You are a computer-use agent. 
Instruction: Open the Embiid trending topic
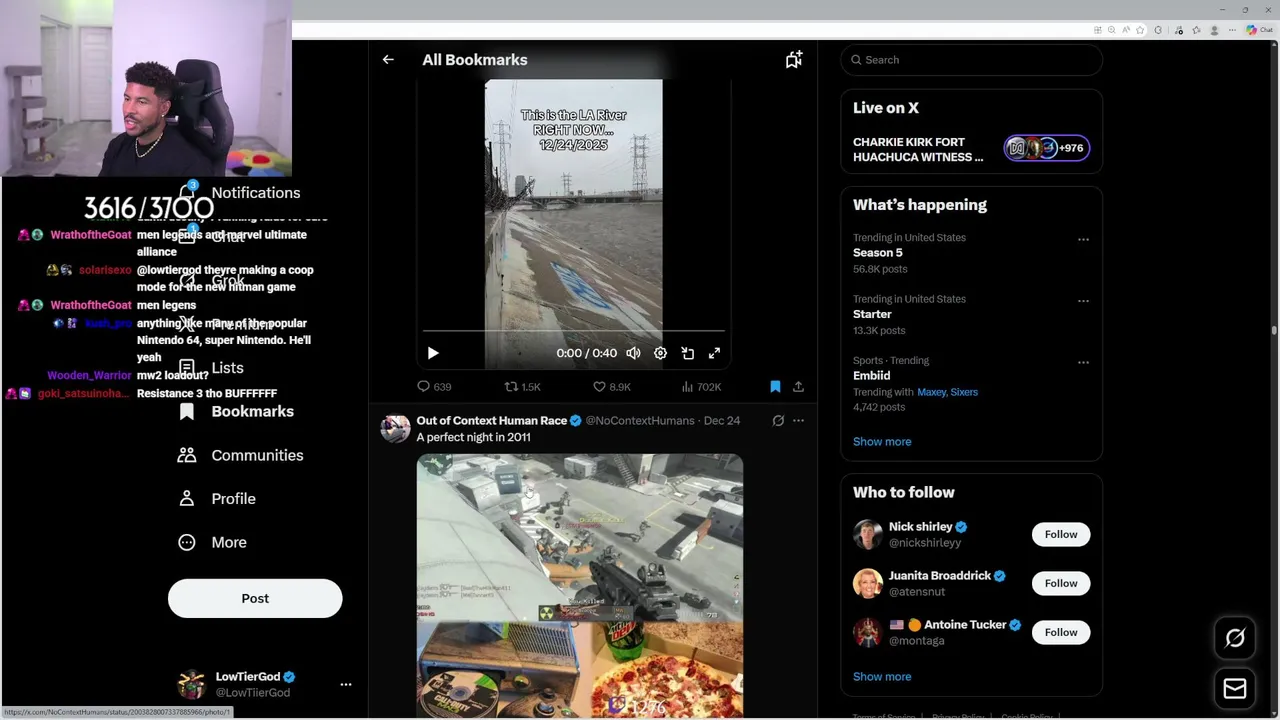tap(871, 376)
